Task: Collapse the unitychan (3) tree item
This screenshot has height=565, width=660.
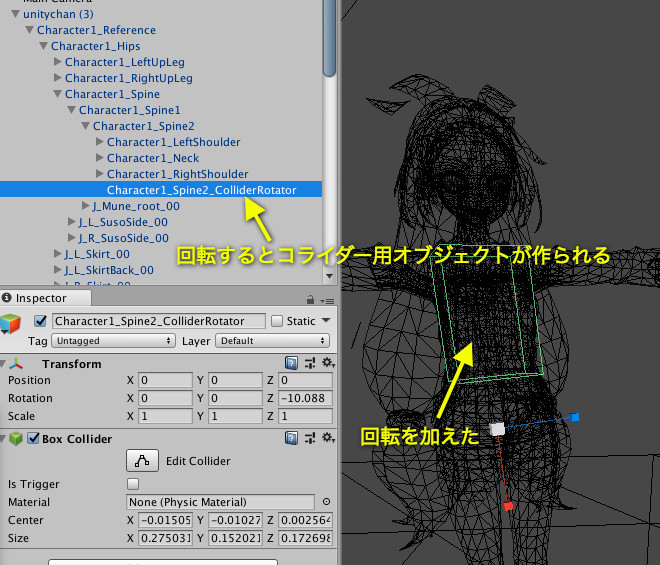Action: 16,14
